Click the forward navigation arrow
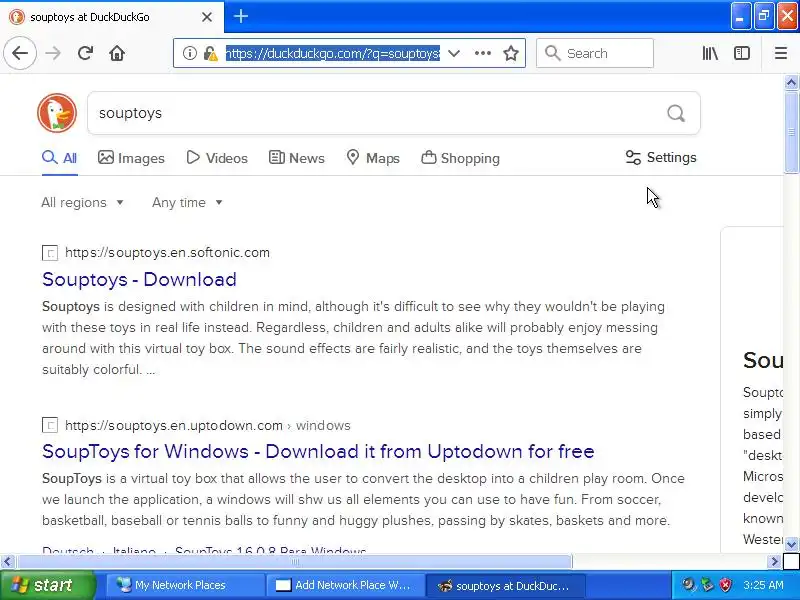This screenshot has width=800, height=600. [x=53, y=53]
